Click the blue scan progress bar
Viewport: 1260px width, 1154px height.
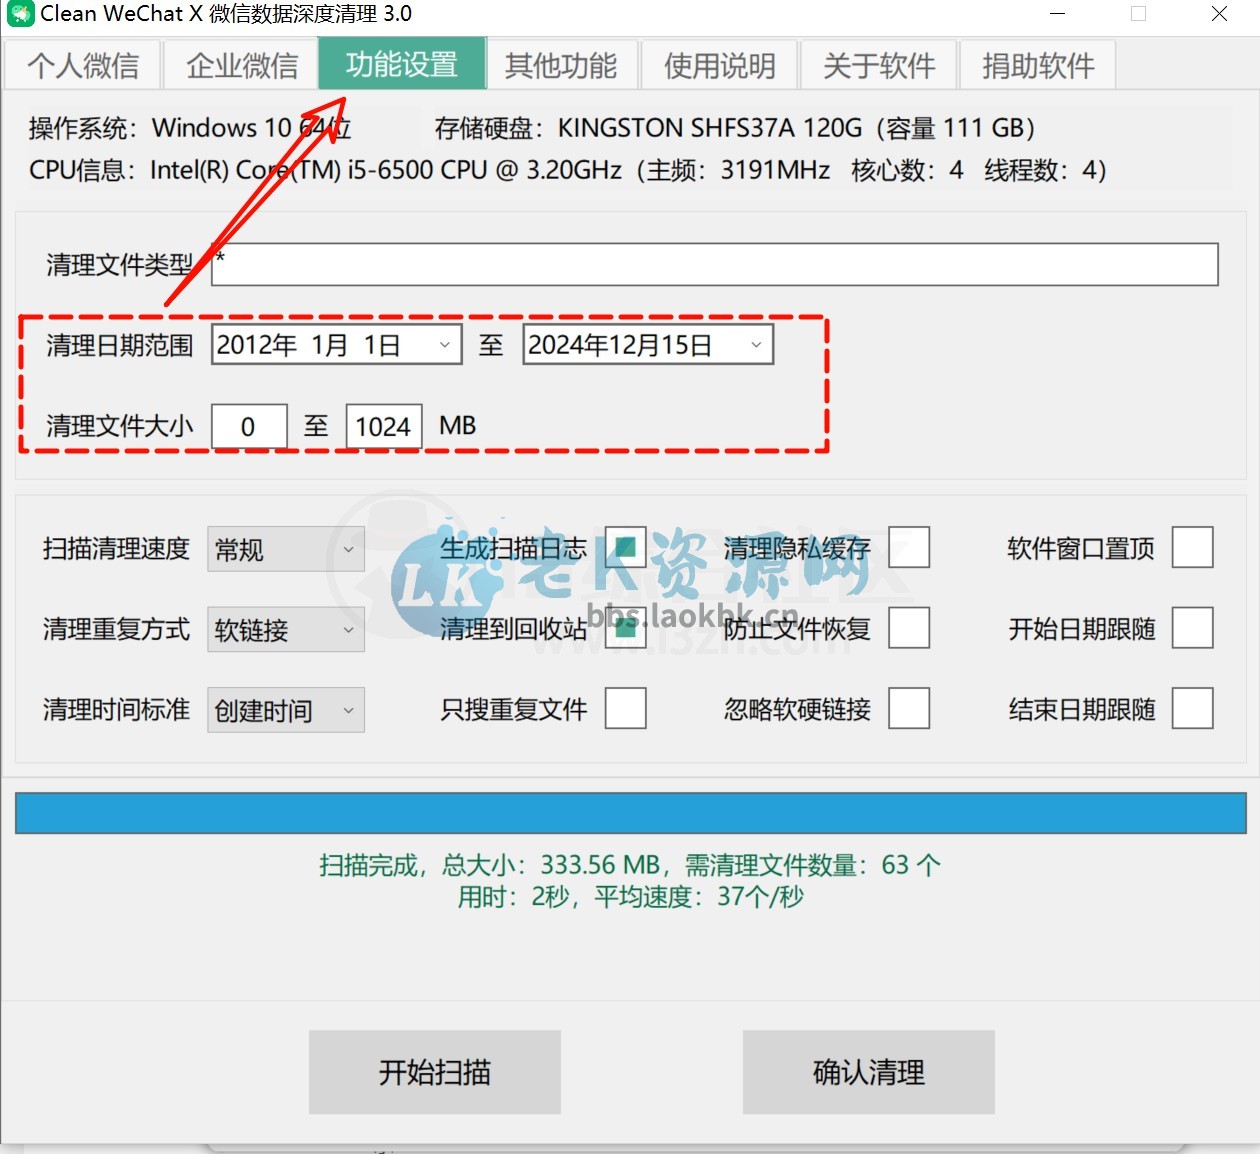tap(630, 813)
